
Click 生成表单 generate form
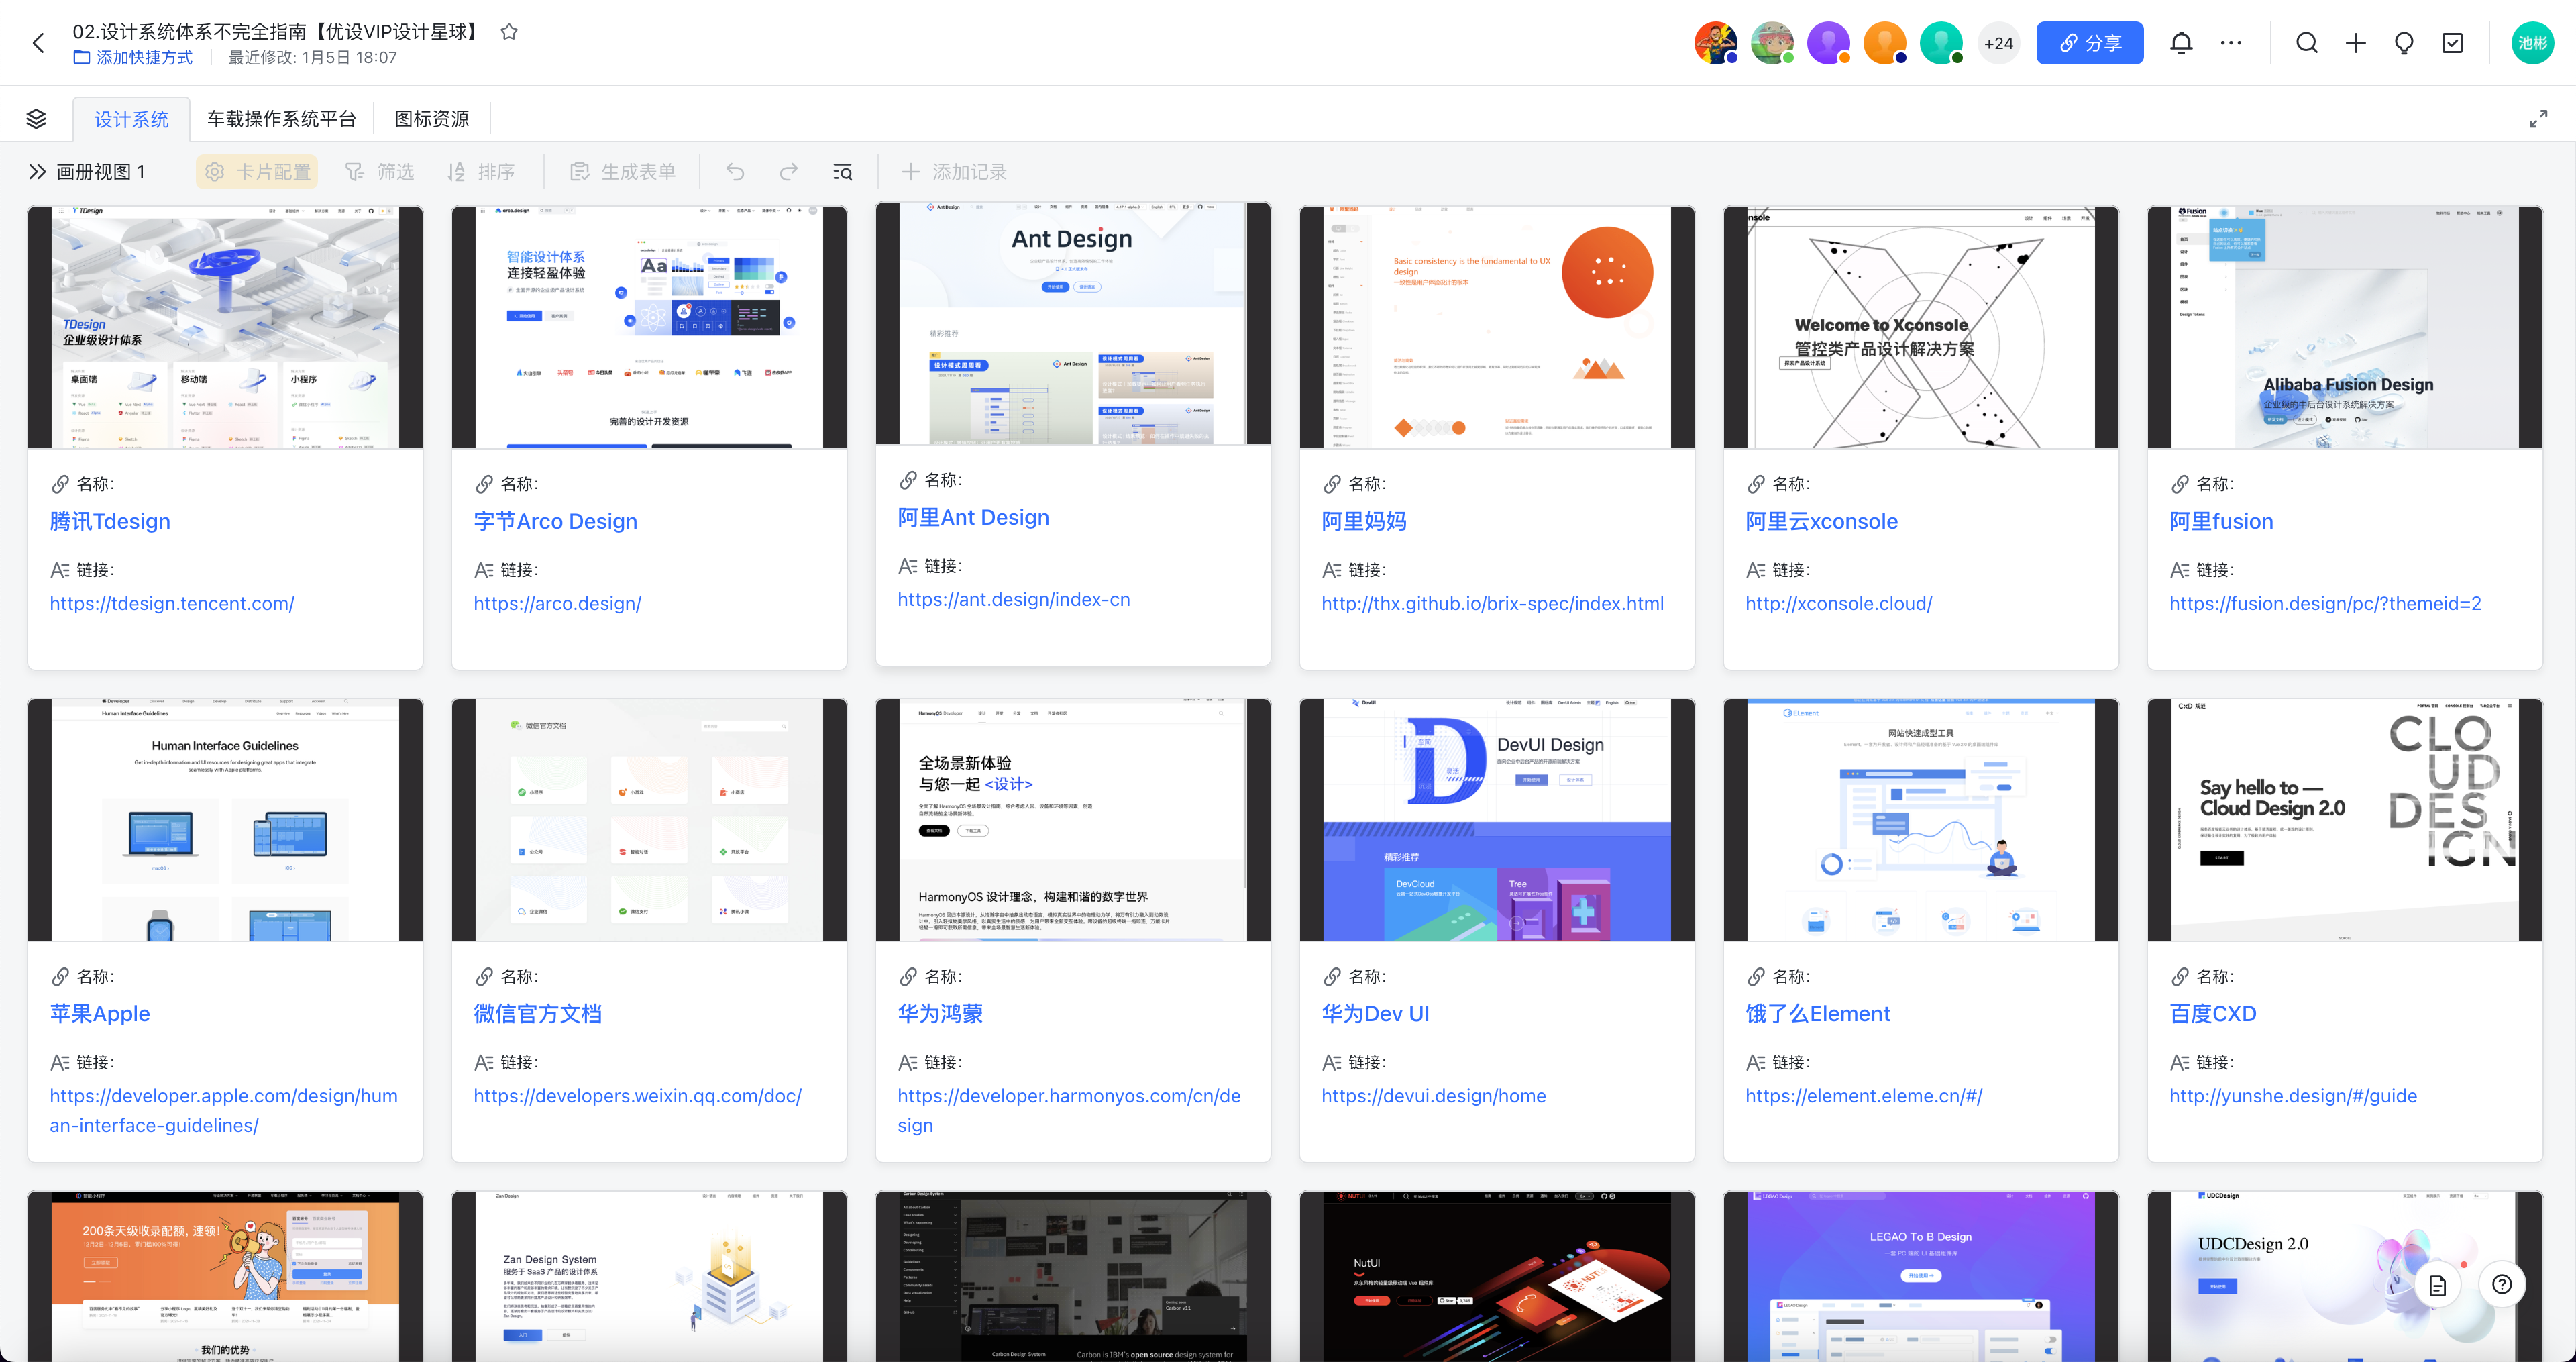pyautogui.click(x=623, y=172)
